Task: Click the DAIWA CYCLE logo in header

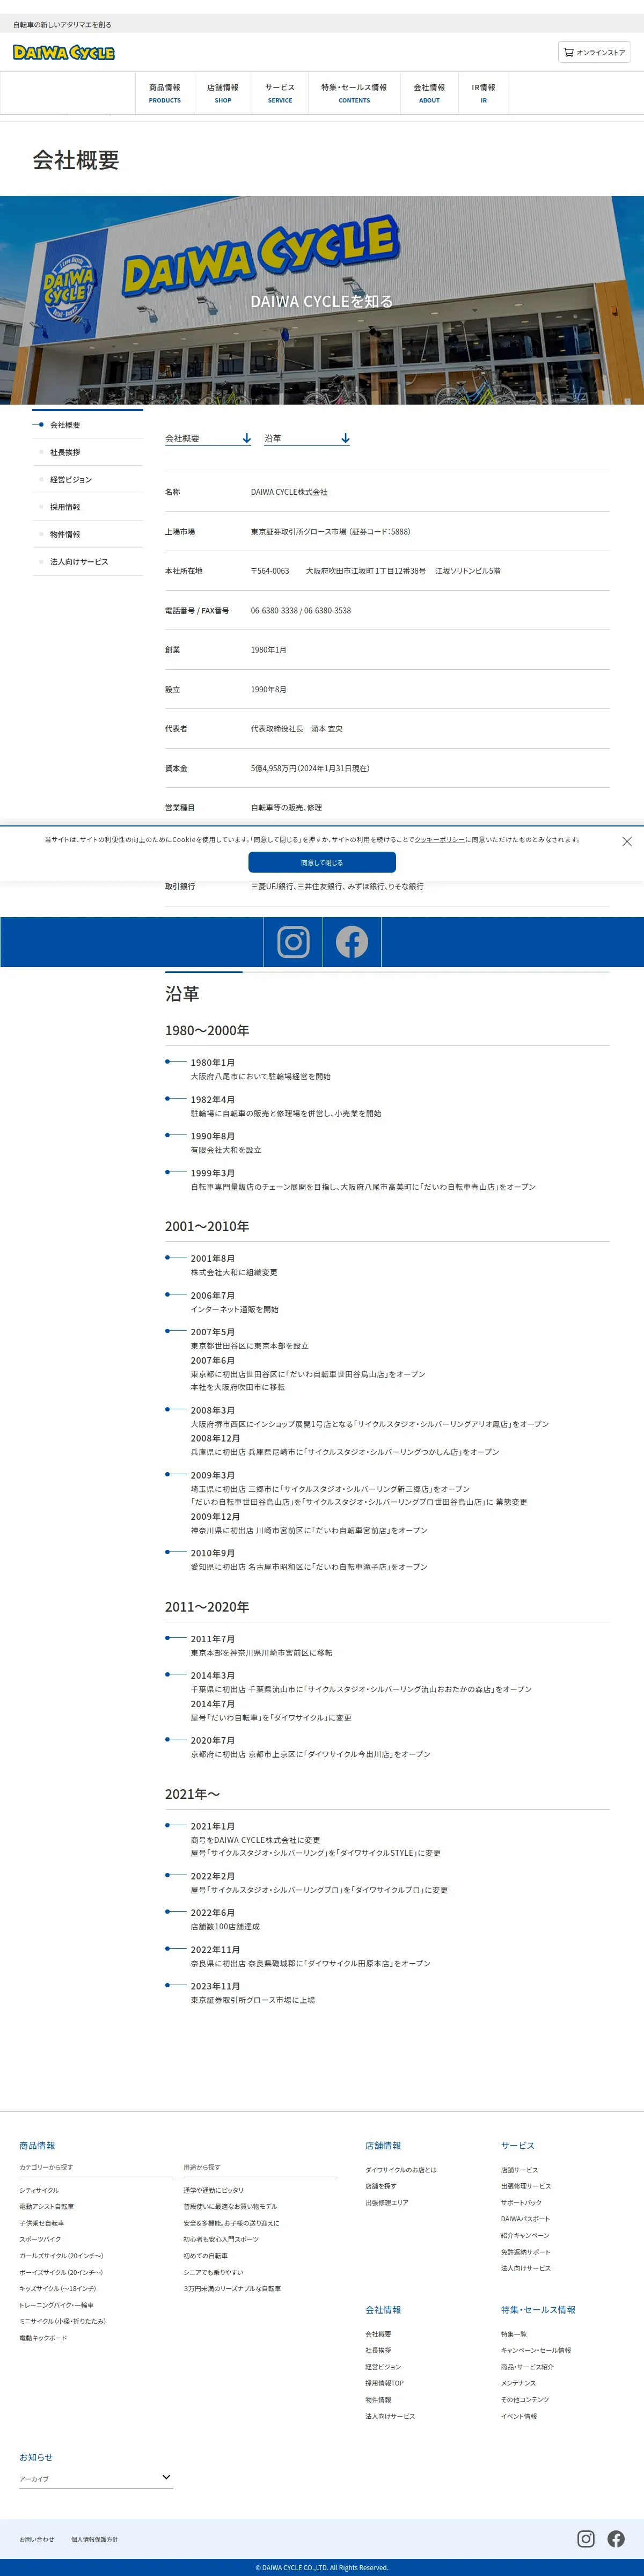Action: (64, 52)
